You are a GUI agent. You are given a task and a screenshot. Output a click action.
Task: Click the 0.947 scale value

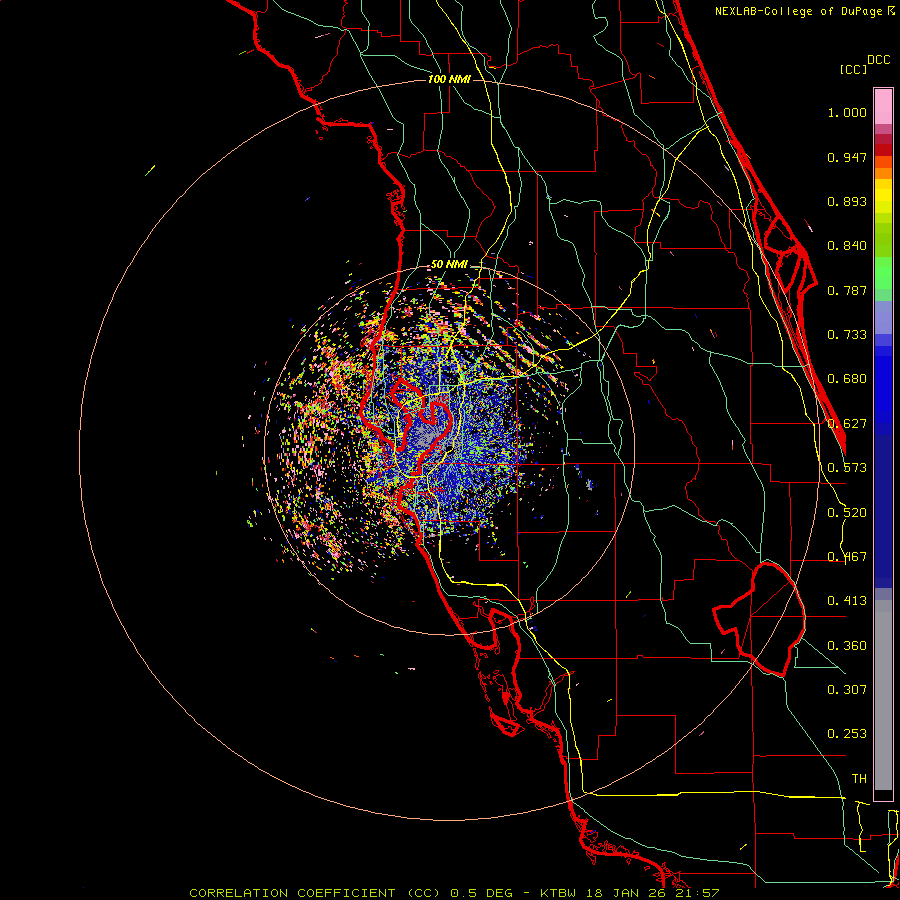[847, 157]
